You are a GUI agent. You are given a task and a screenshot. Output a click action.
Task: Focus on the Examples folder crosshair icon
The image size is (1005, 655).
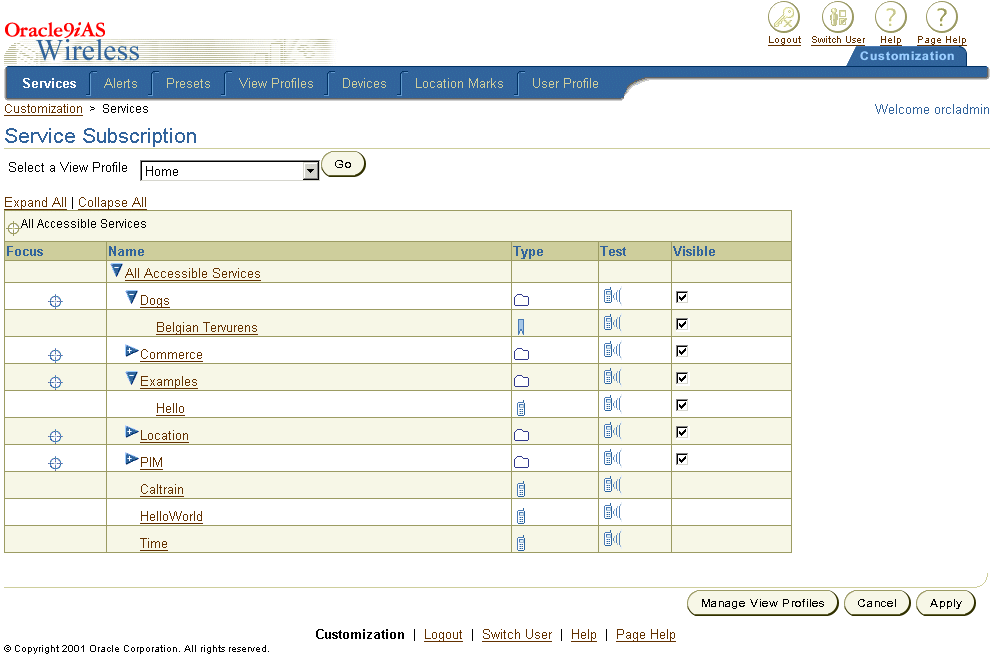point(56,382)
